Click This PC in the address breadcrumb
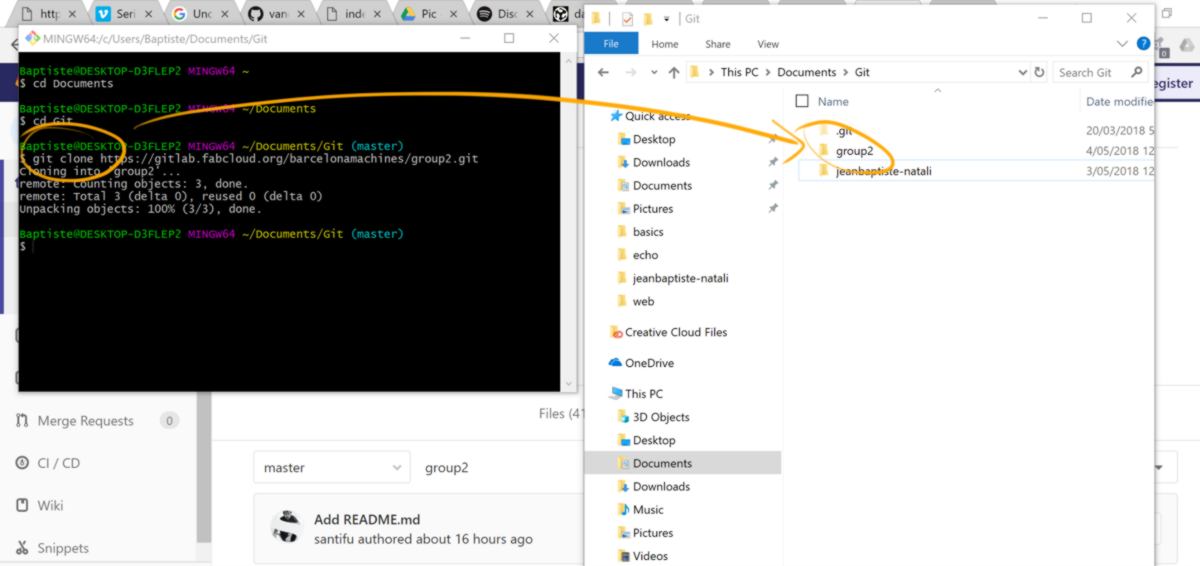This screenshot has width=1200, height=566. click(739, 73)
